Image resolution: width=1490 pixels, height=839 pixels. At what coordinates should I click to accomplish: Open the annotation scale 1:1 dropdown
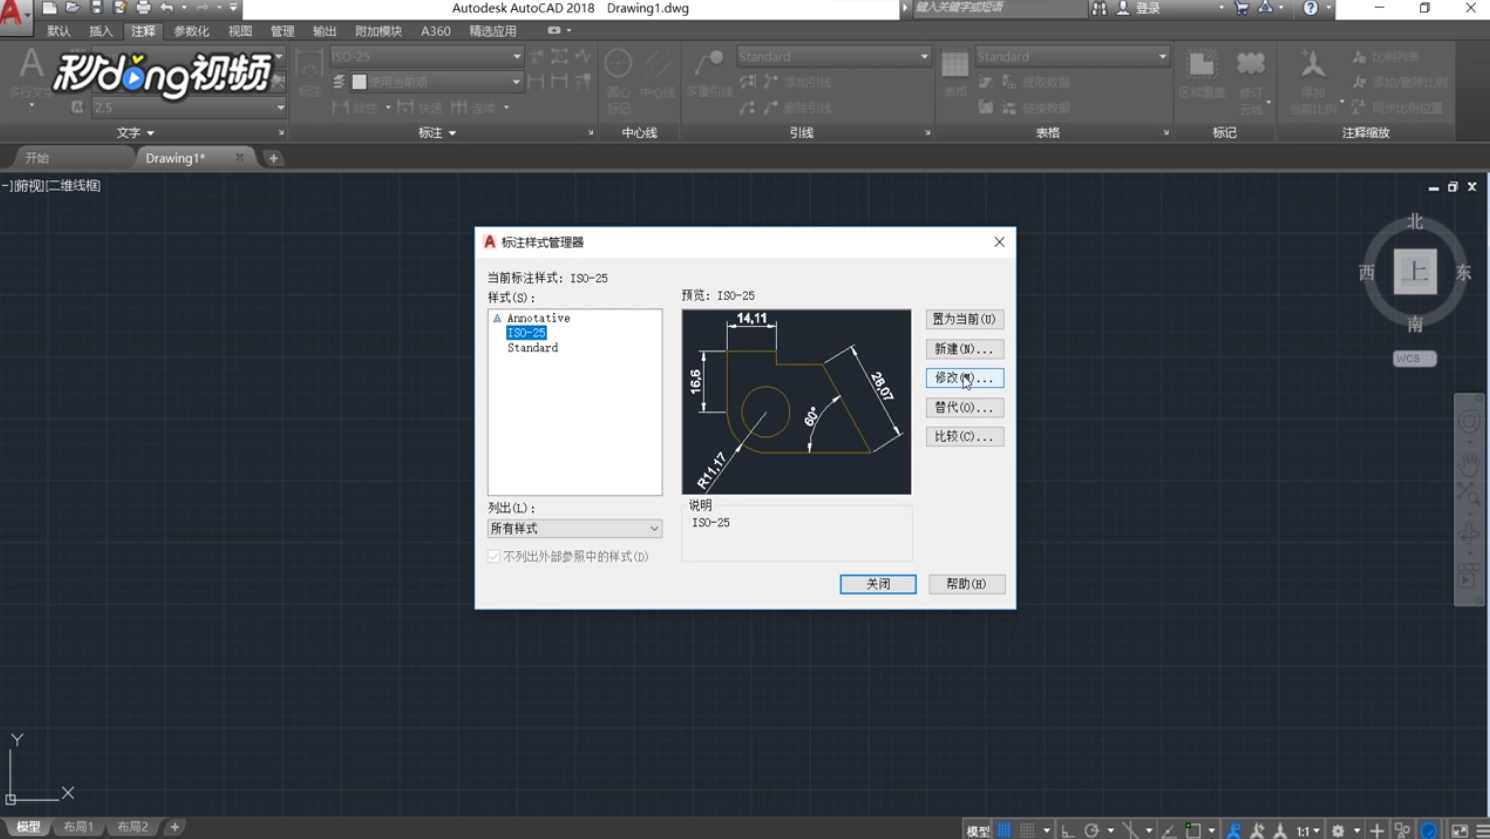coord(1308,830)
